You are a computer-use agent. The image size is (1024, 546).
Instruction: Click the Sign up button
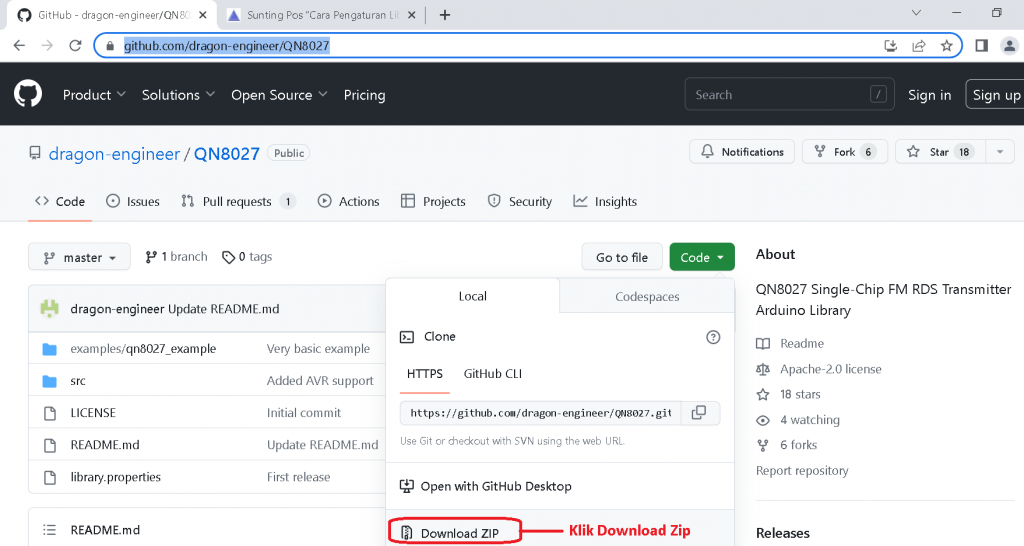(x=996, y=95)
